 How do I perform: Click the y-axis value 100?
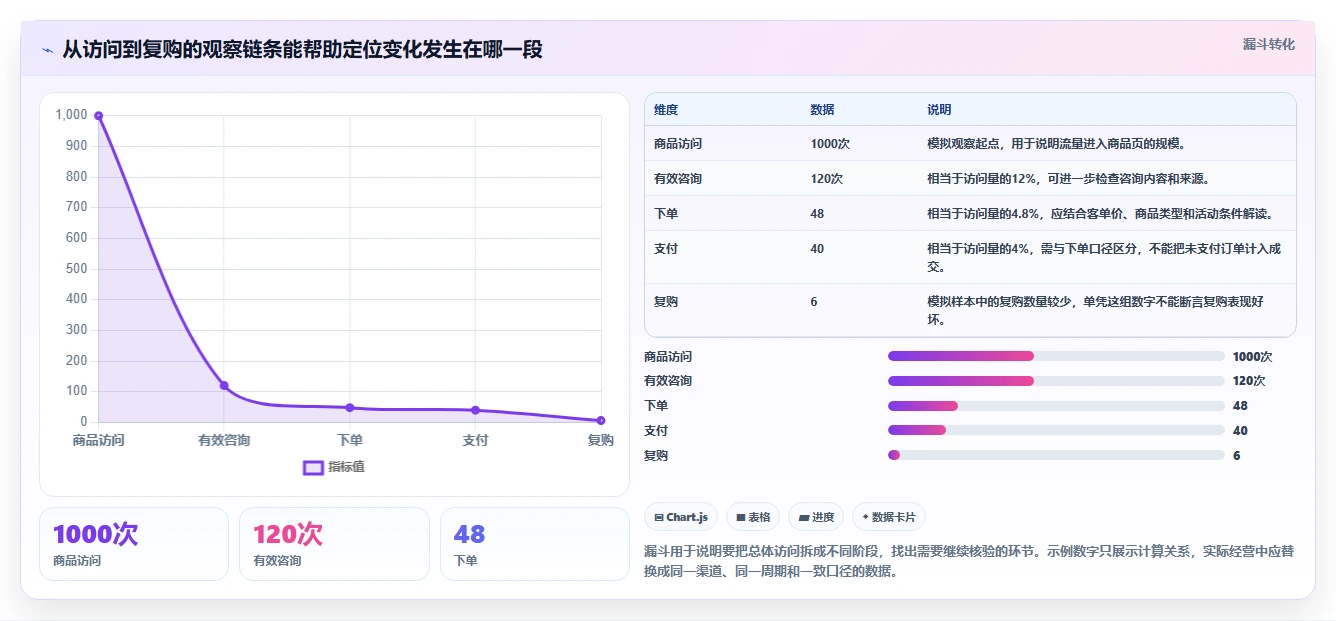(x=77, y=391)
